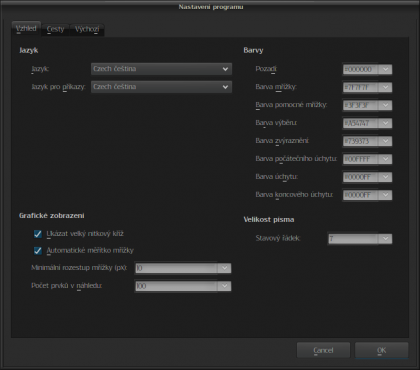Open the Stavový řádek font size dropdown arrow
This screenshot has width=420, height=370.
click(x=385, y=239)
